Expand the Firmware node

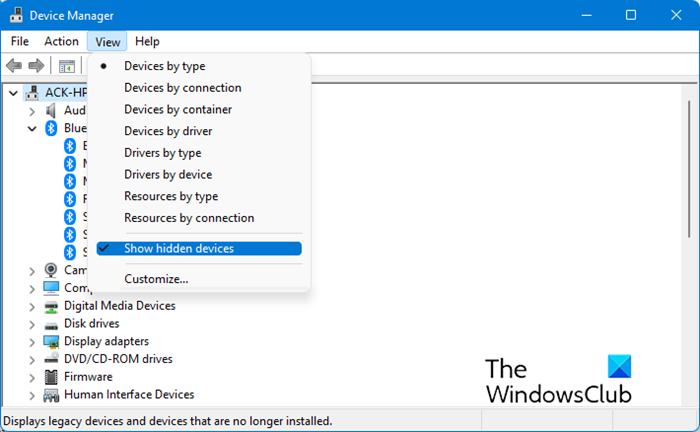pyautogui.click(x=32, y=378)
